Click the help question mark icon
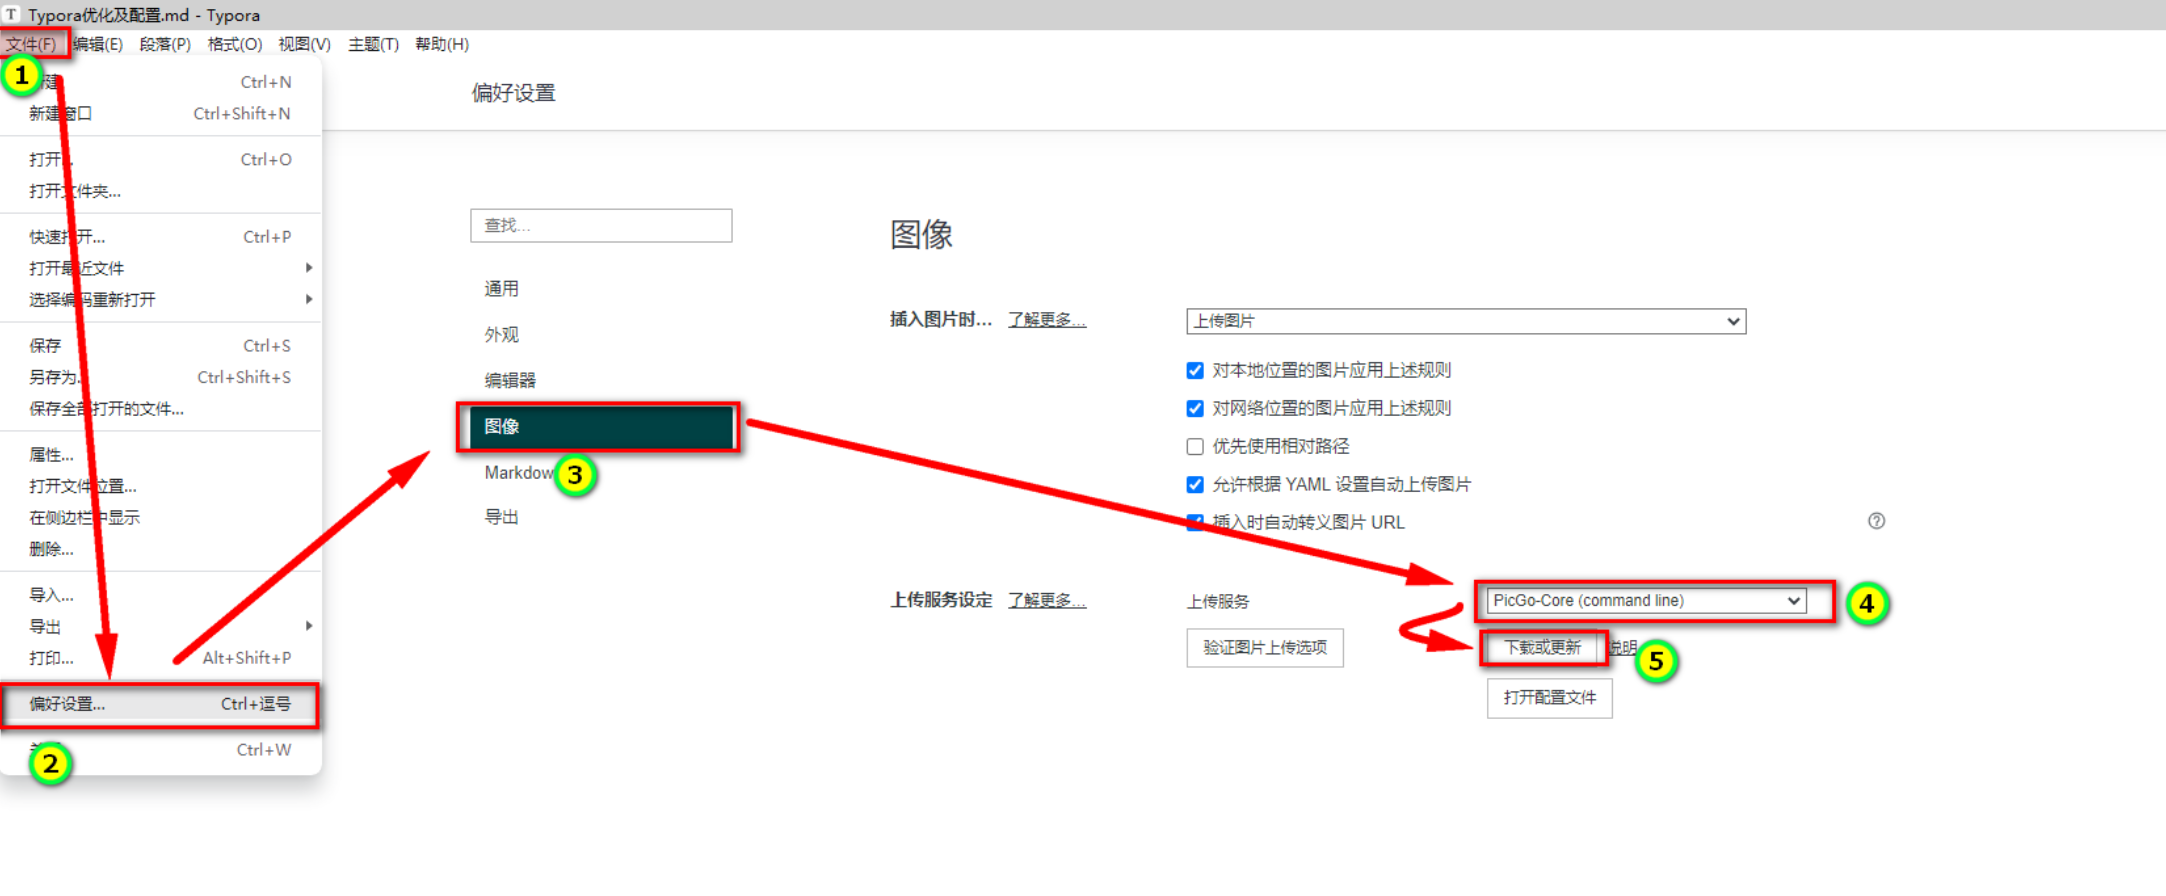Screen dimensions: 2166x896 tap(1876, 521)
